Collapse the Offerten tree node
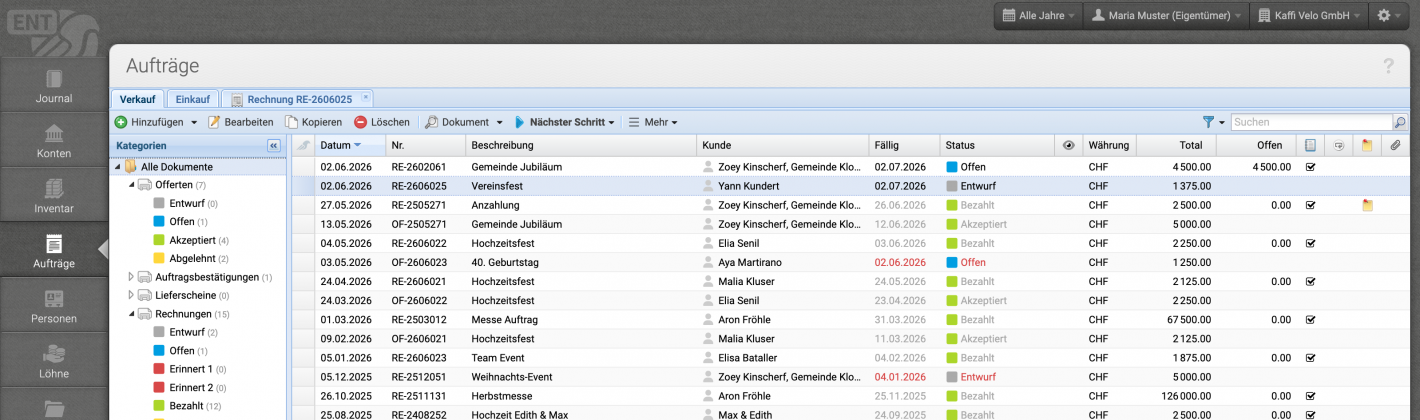 pyautogui.click(x=131, y=185)
